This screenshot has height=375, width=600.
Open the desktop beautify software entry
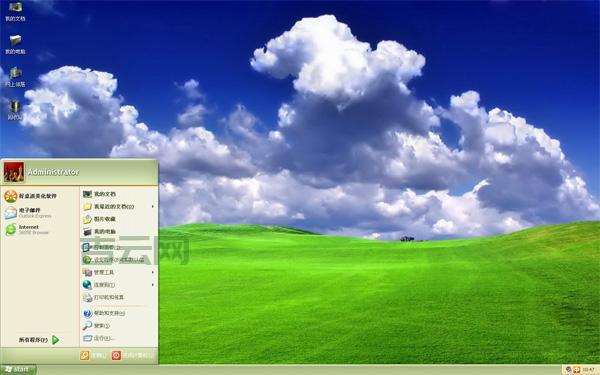click(31, 196)
